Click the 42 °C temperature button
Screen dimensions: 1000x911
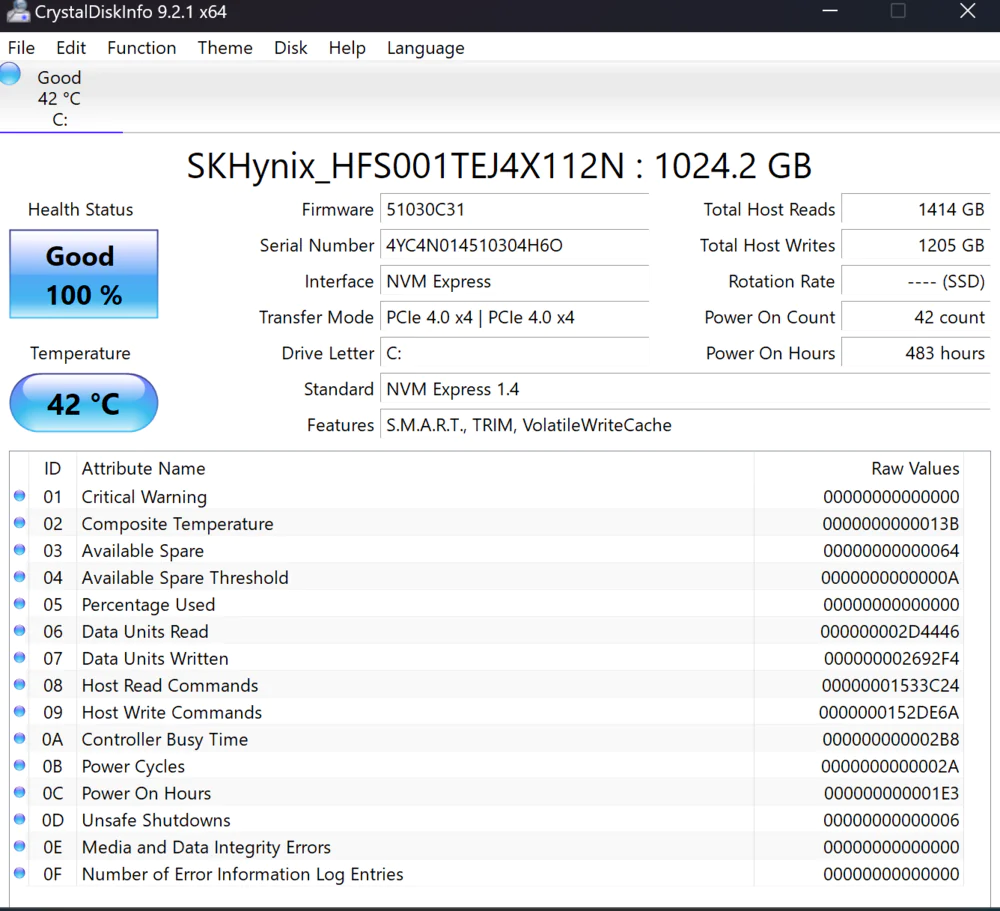[84, 403]
